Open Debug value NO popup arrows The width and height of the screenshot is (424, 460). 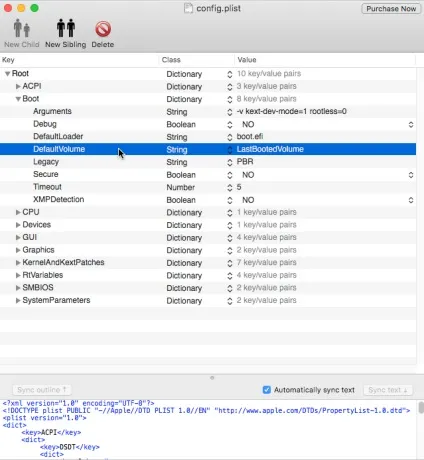pos(411,125)
